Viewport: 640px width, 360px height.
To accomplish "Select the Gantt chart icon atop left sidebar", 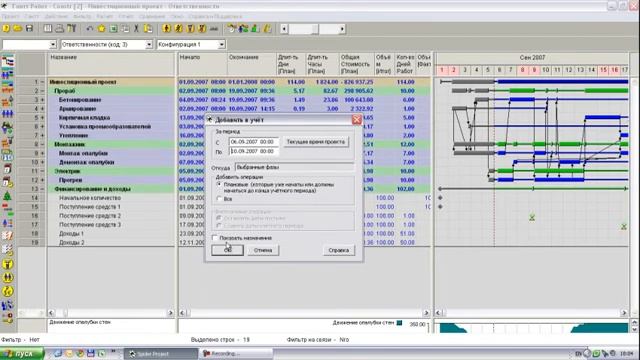I will point(8,62).
